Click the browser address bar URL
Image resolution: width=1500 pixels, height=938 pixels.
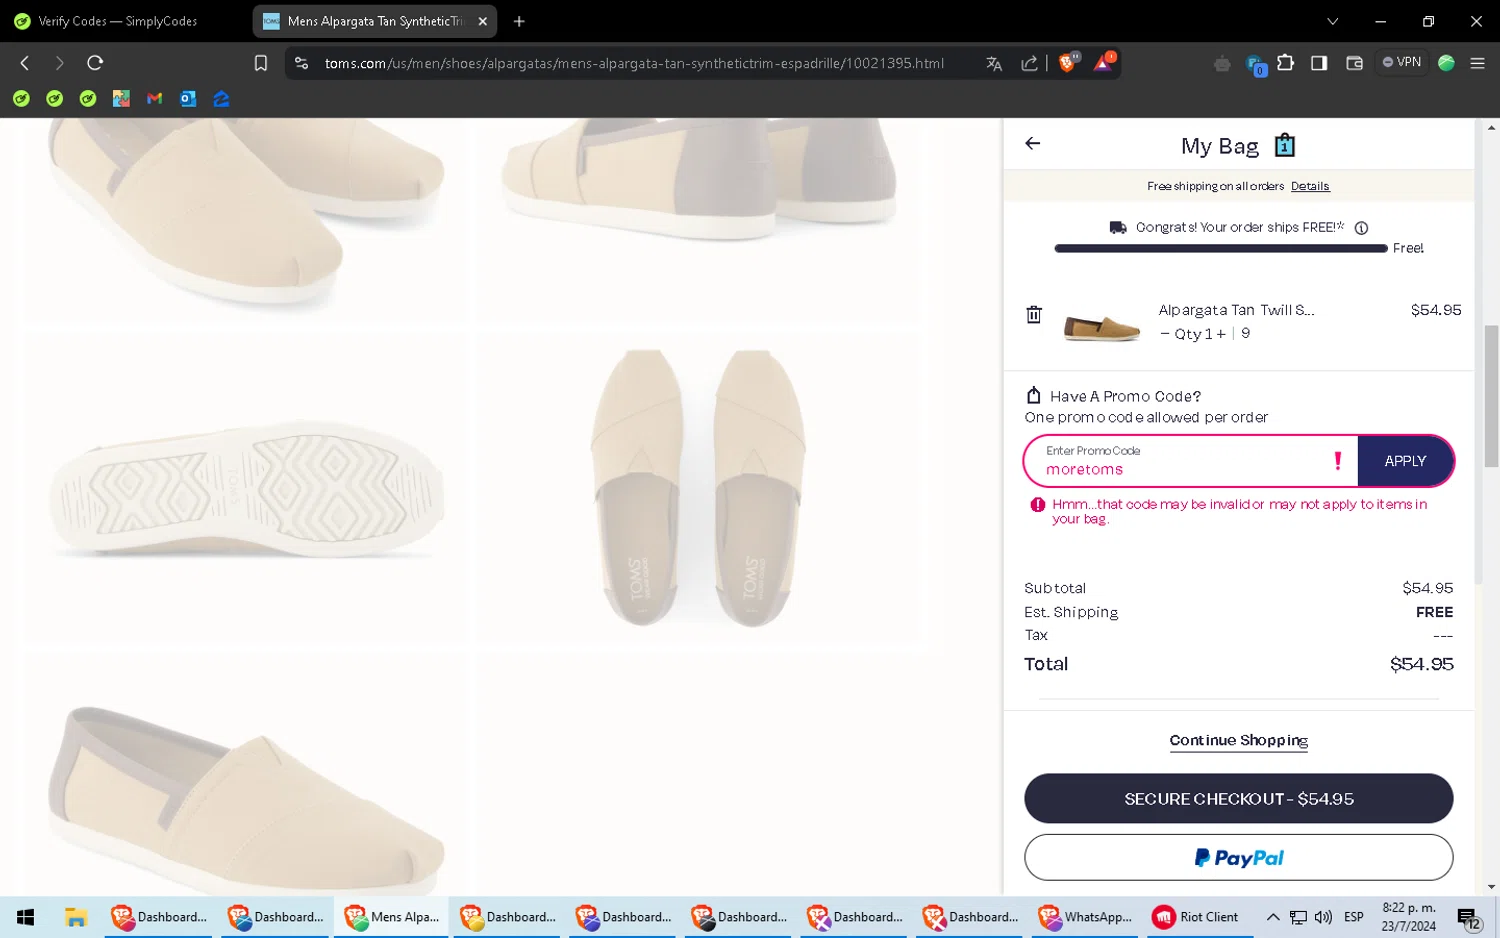[634, 63]
